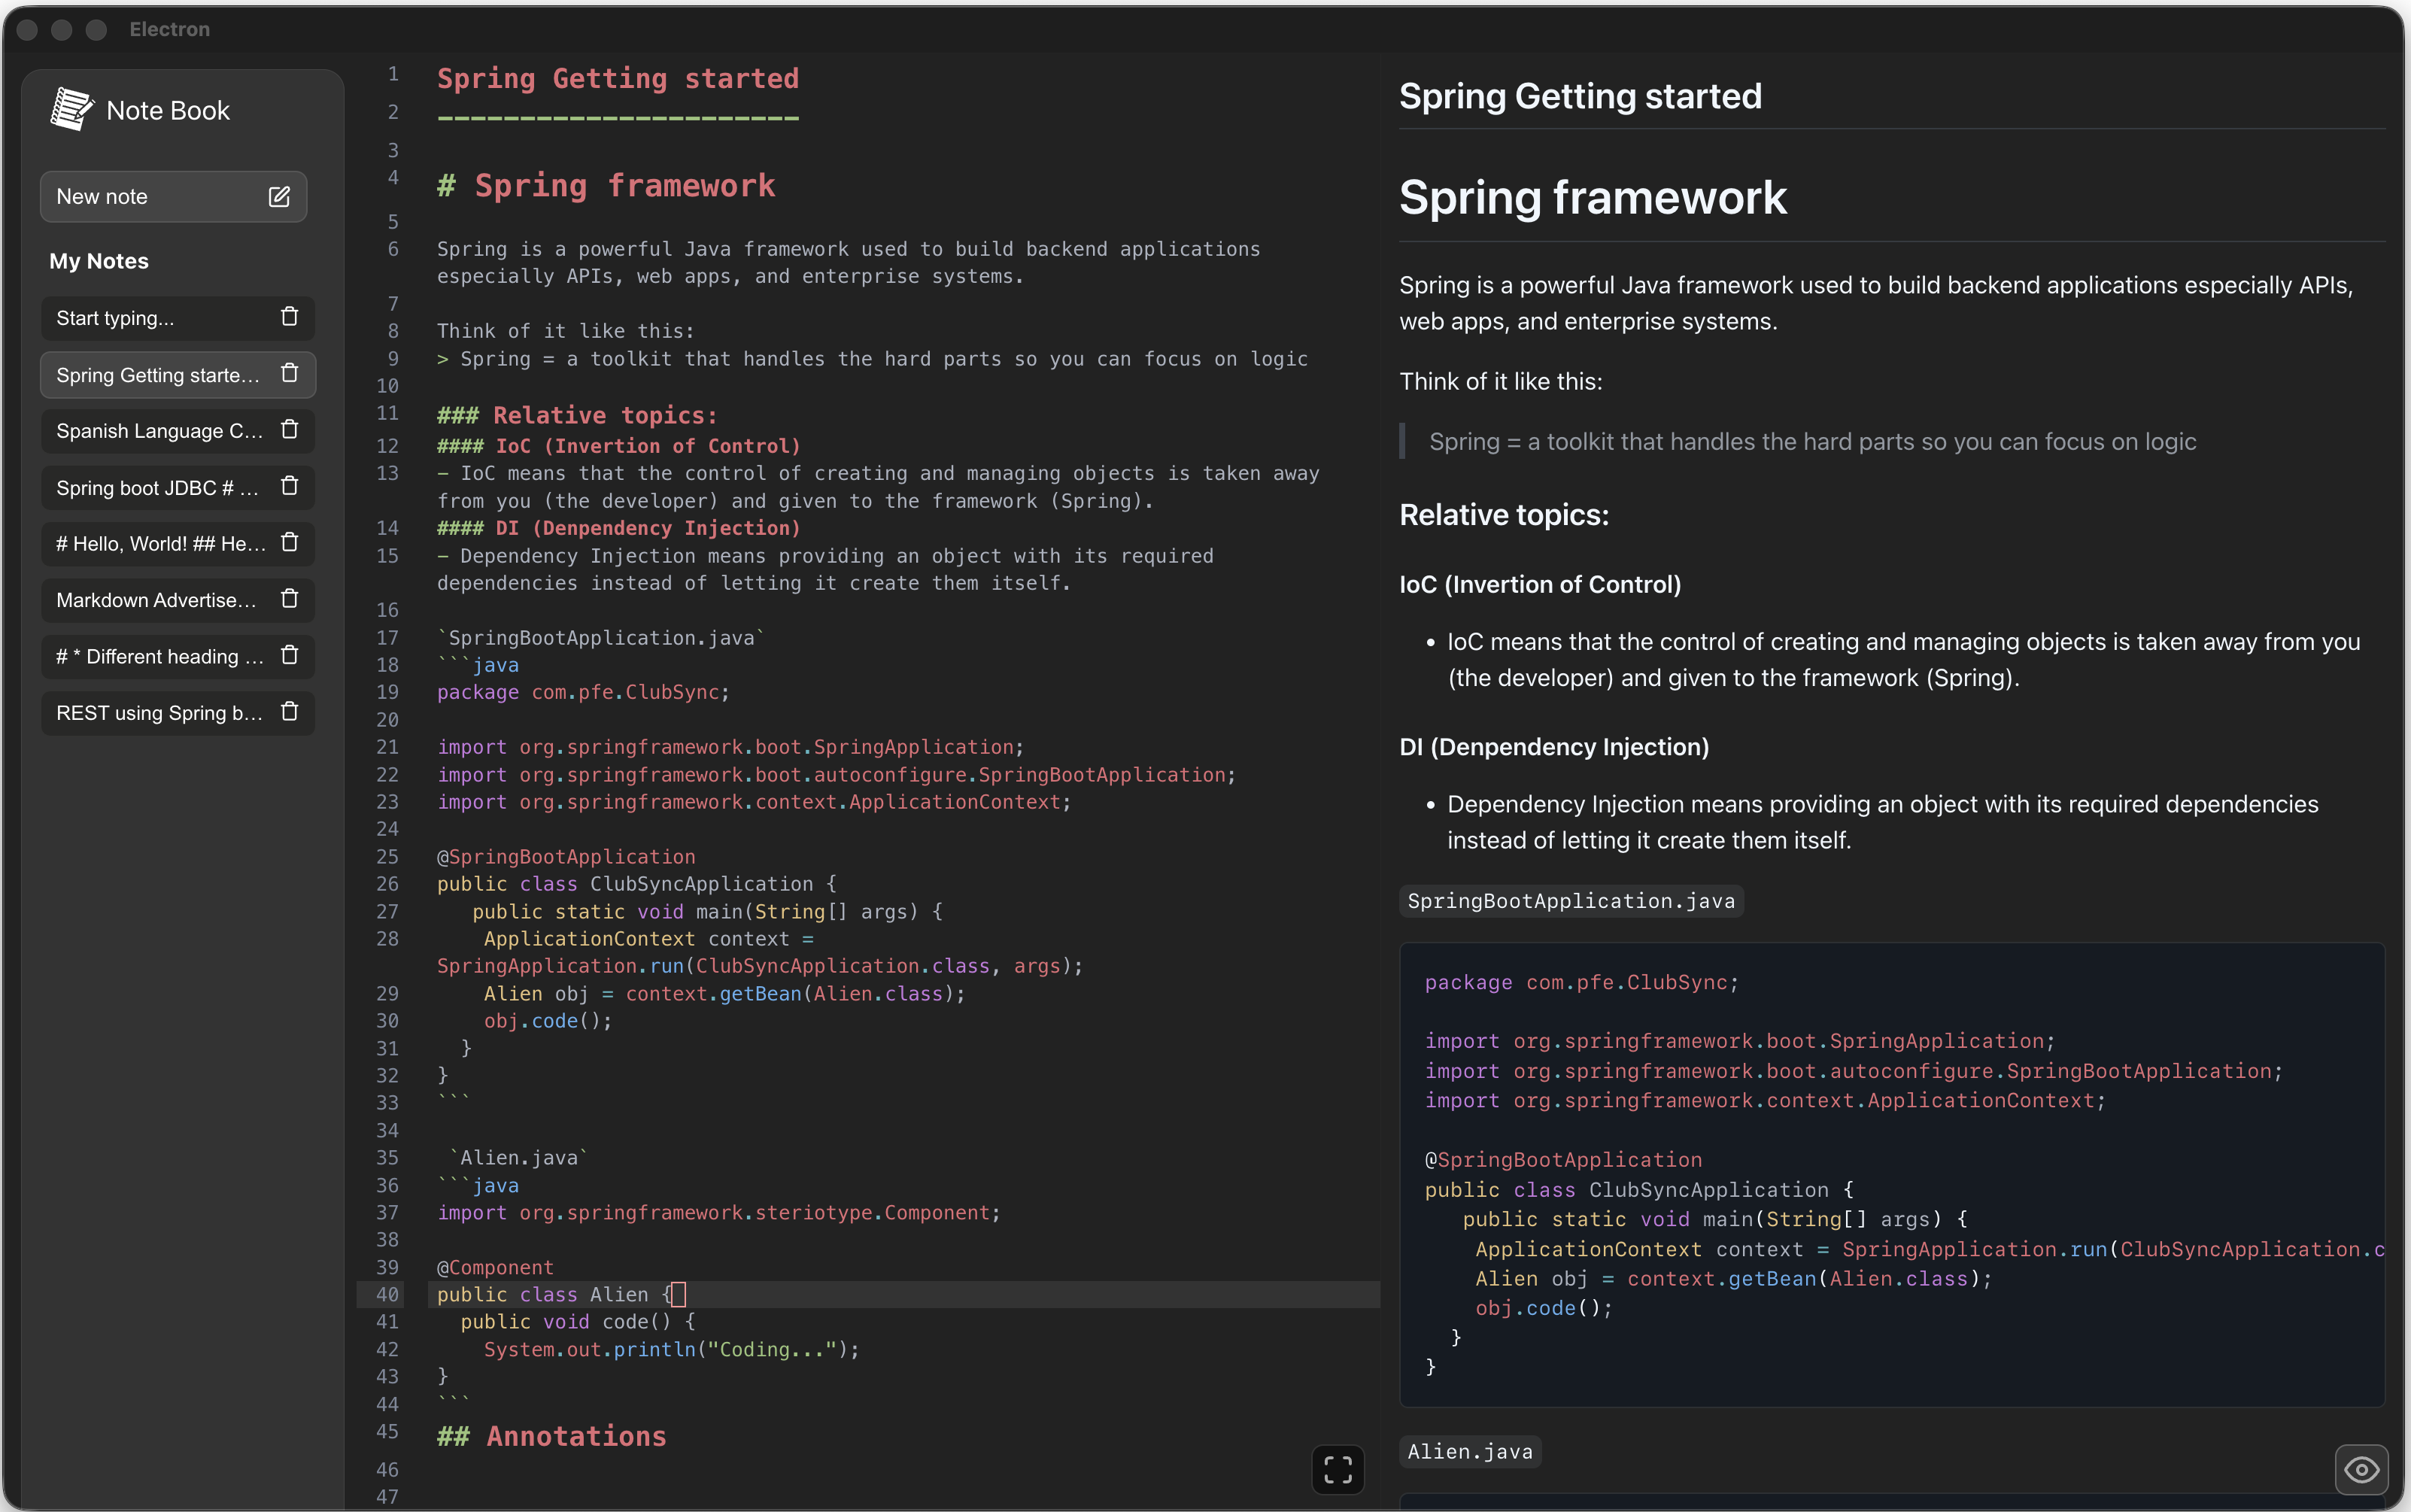
Task: Click the 'My Notes' heading
Action: pyautogui.click(x=99, y=261)
